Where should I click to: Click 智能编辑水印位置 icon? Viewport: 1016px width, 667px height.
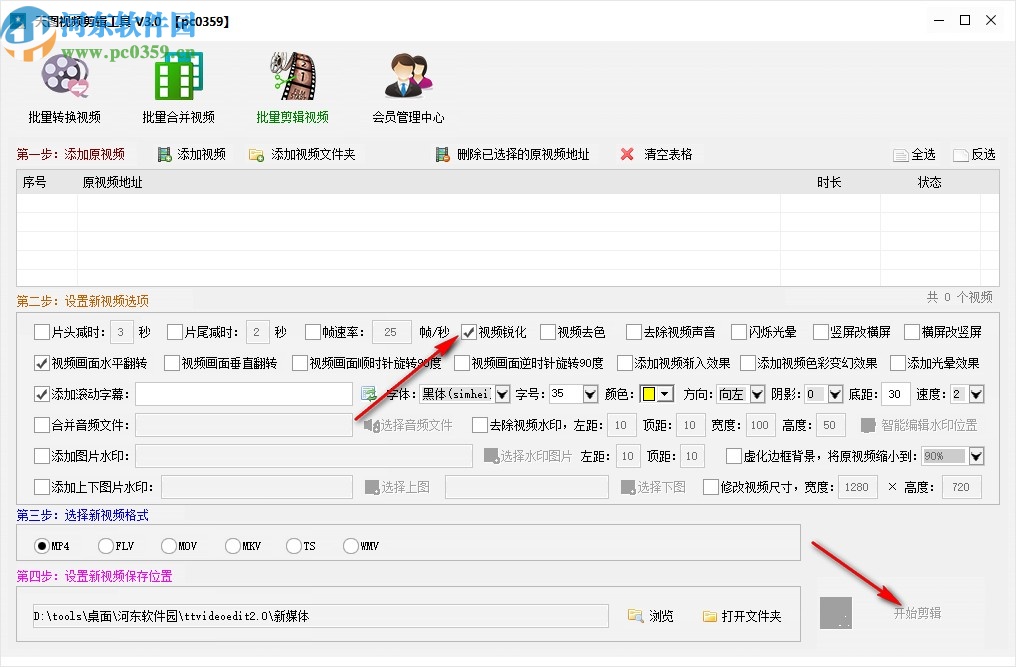point(868,425)
